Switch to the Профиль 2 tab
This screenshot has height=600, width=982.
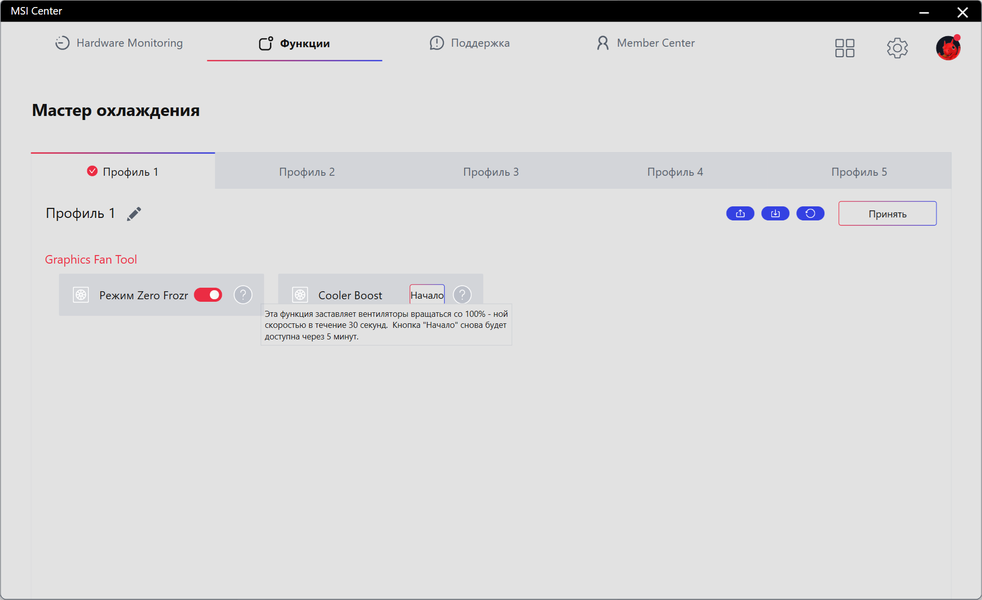click(307, 172)
